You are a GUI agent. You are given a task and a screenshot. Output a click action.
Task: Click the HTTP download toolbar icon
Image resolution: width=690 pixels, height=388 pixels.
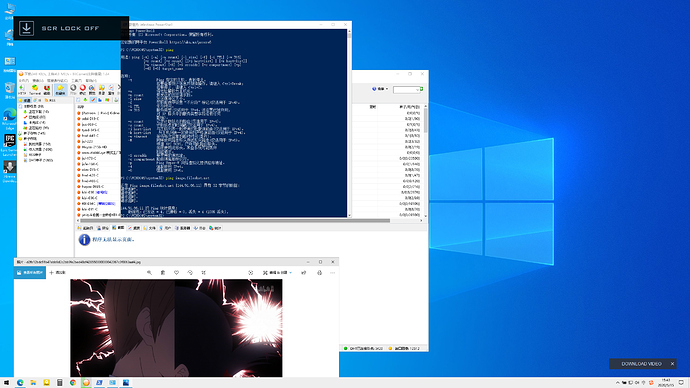tap(22, 89)
